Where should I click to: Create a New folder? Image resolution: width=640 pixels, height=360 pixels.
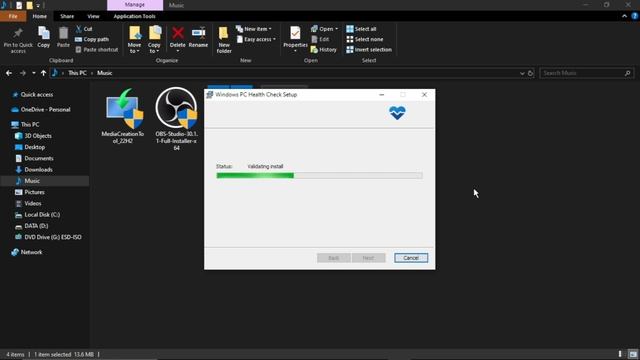224,40
